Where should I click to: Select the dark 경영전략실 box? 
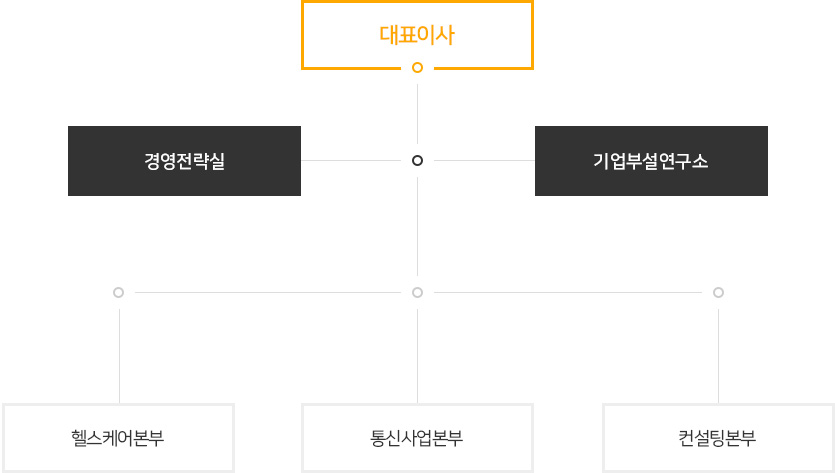184,161
